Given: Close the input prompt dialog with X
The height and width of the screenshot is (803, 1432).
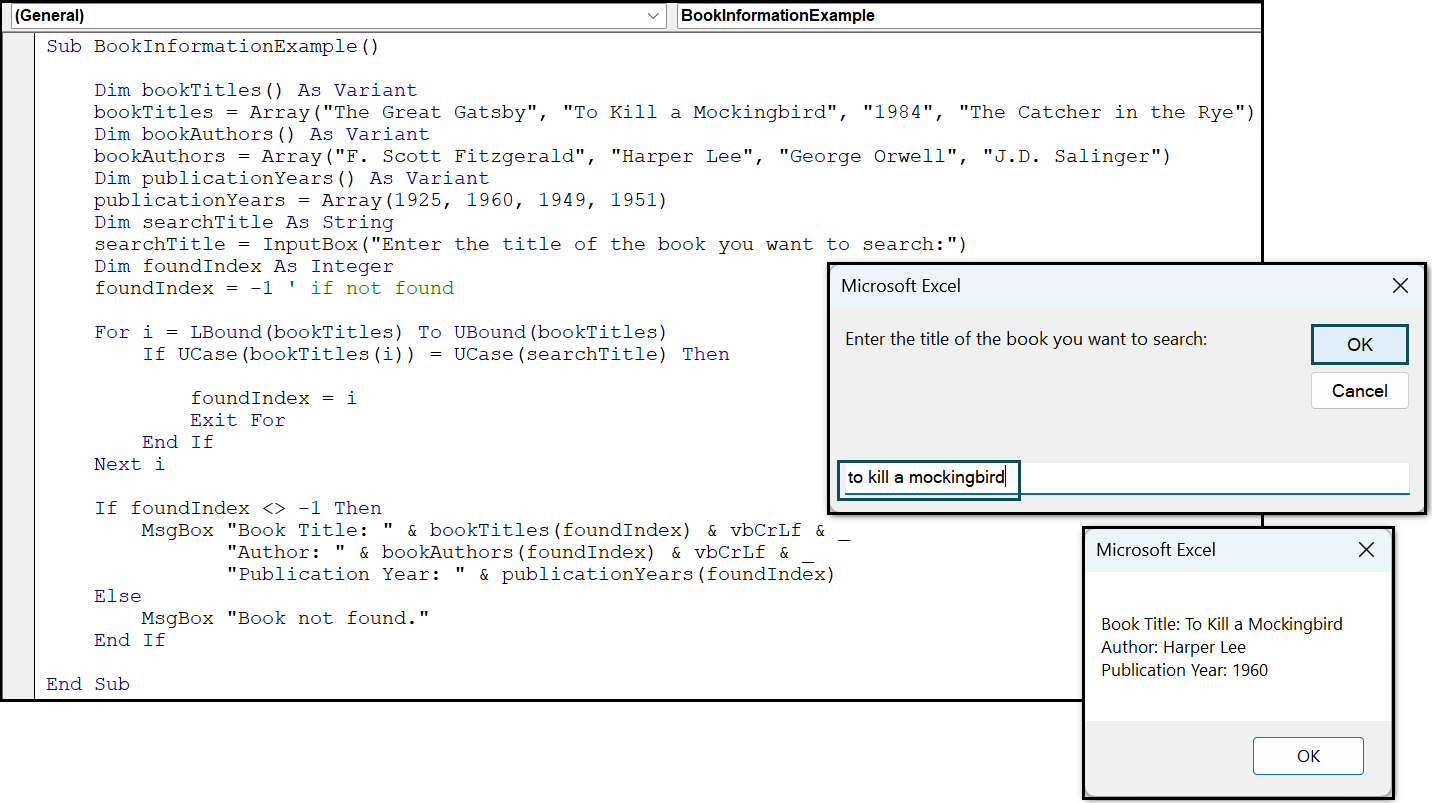Looking at the screenshot, I should (x=1401, y=286).
